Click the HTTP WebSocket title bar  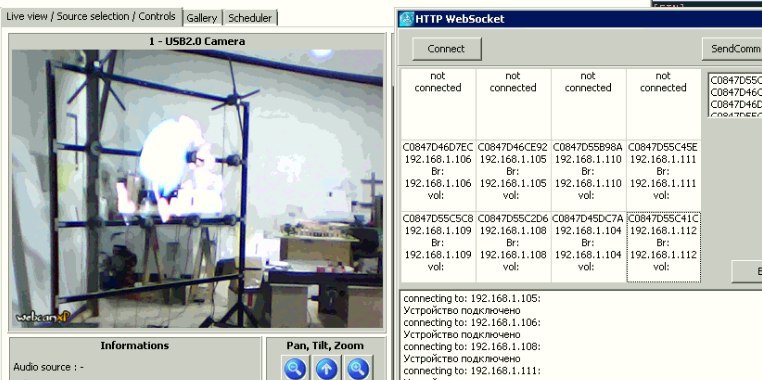pyautogui.click(x=579, y=19)
